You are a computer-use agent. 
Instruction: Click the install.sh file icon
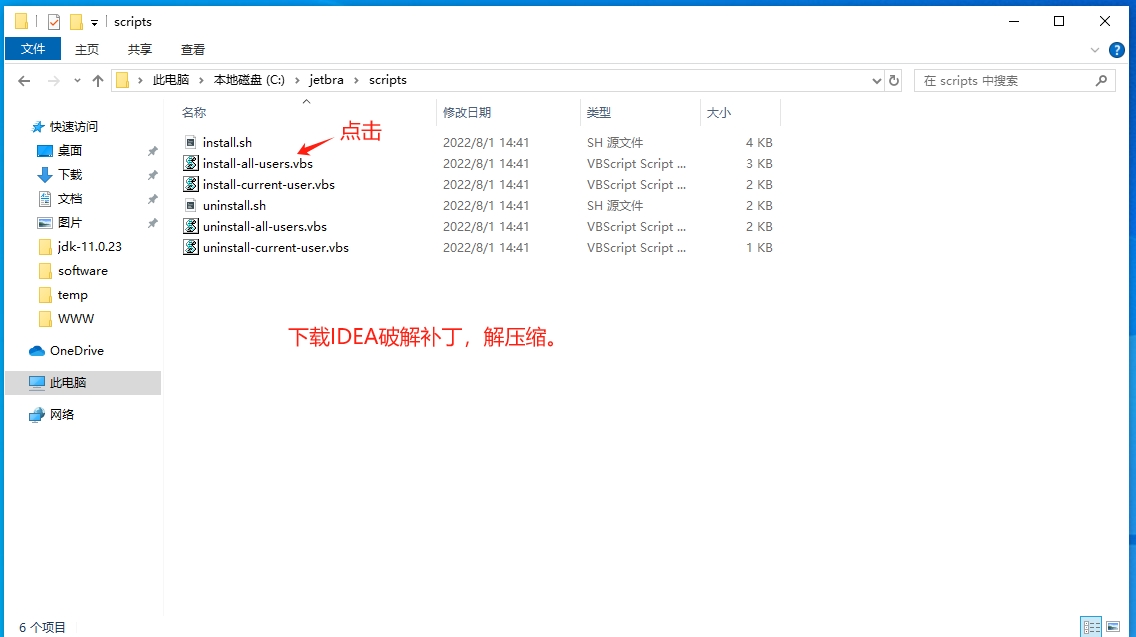[x=191, y=143]
